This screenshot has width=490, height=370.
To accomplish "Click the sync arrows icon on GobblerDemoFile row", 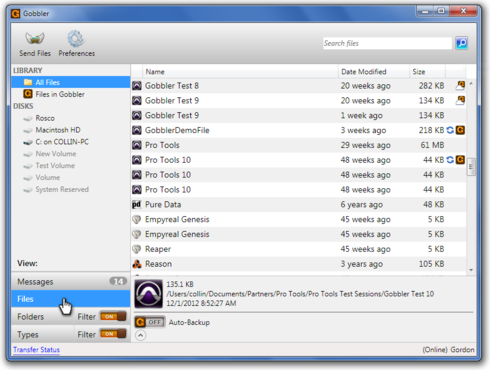I will click(x=450, y=130).
